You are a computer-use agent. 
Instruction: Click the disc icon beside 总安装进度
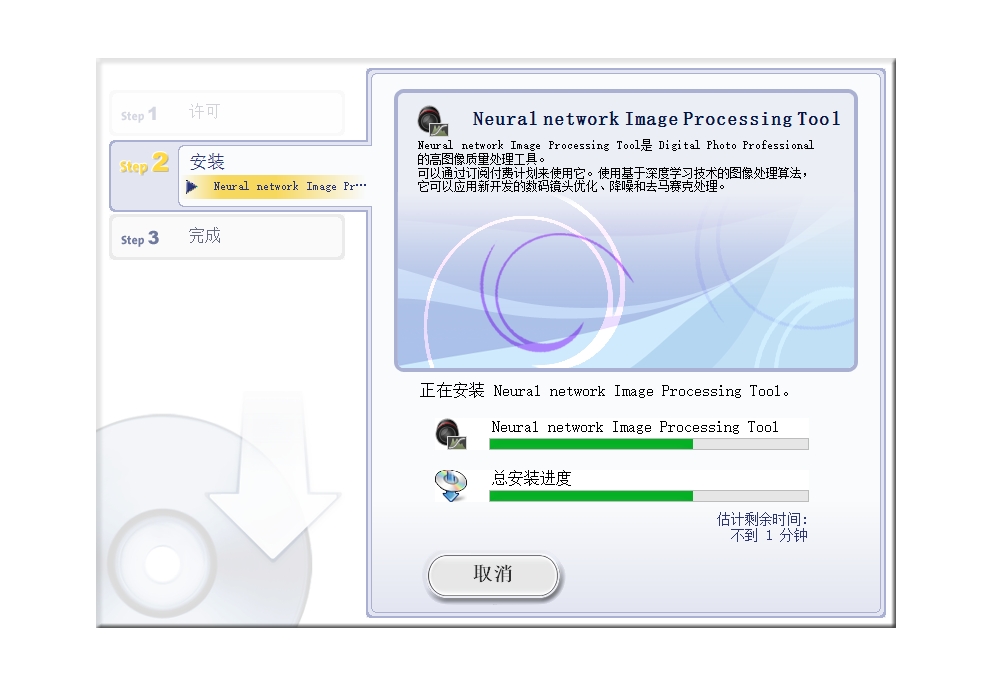[451, 485]
